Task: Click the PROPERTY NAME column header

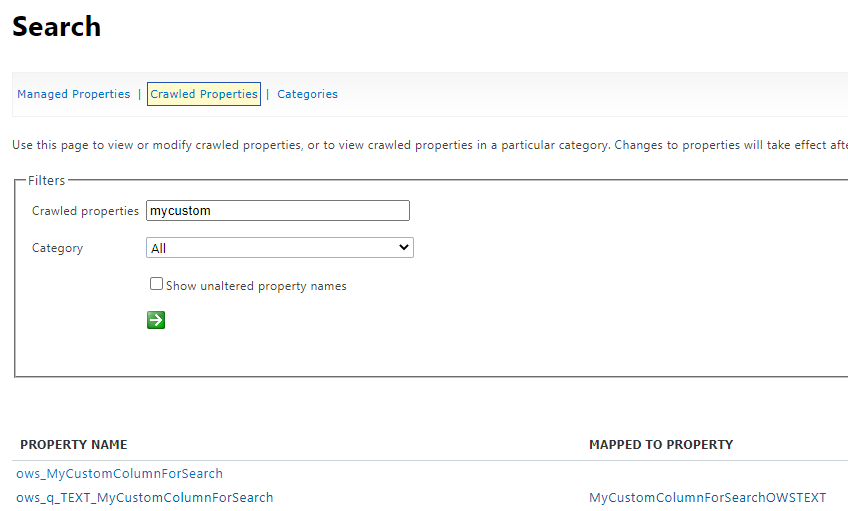Action: coord(74,444)
